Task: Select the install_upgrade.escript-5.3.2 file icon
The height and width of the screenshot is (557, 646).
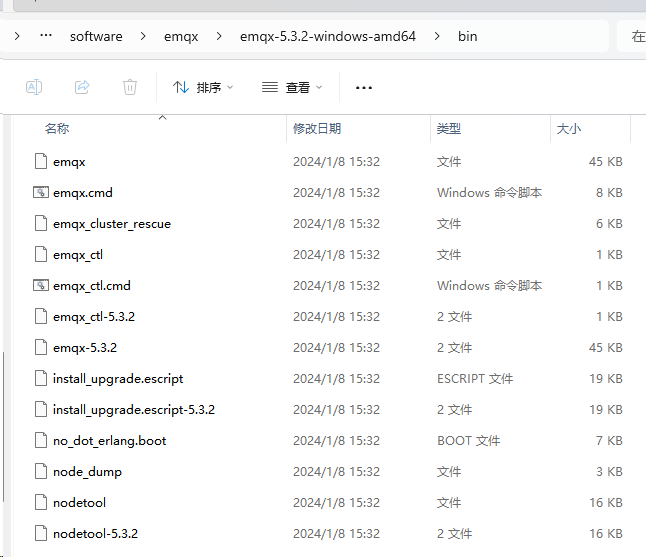Action: pyautogui.click(x=41, y=409)
